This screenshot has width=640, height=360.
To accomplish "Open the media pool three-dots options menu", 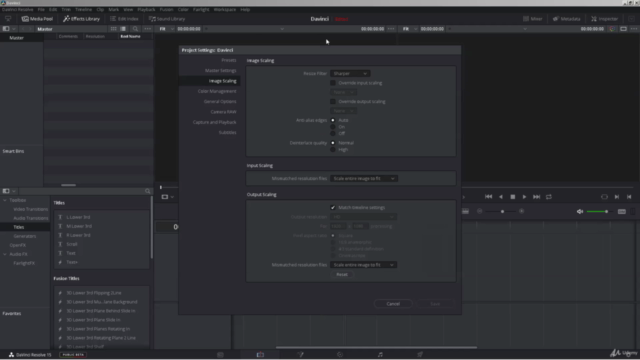I will 147,29.
